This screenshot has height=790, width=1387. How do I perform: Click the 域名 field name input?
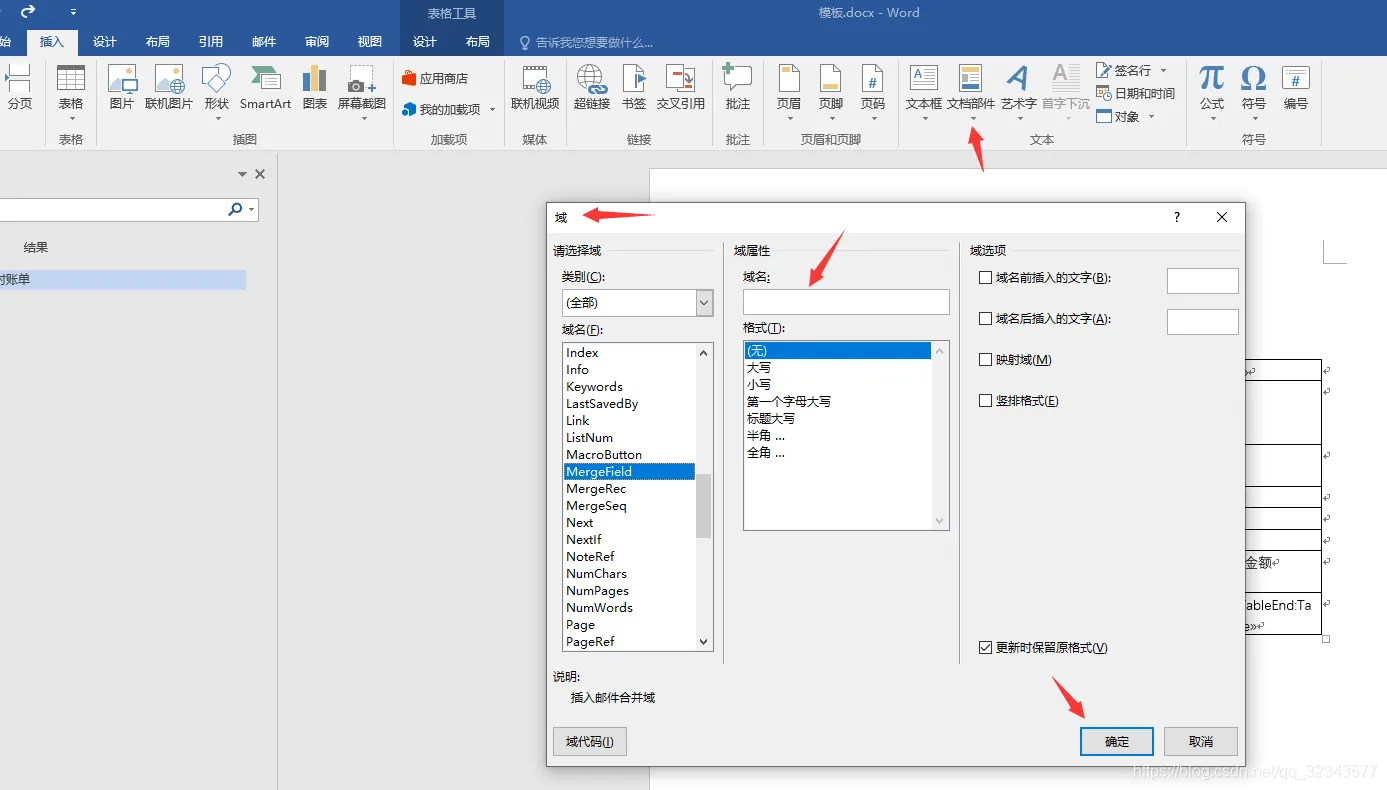click(846, 302)
